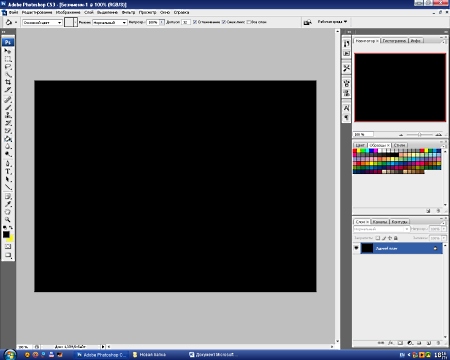450x360 pixels.
Task: Switch to the Каналы tab
Action: point(380,222)
